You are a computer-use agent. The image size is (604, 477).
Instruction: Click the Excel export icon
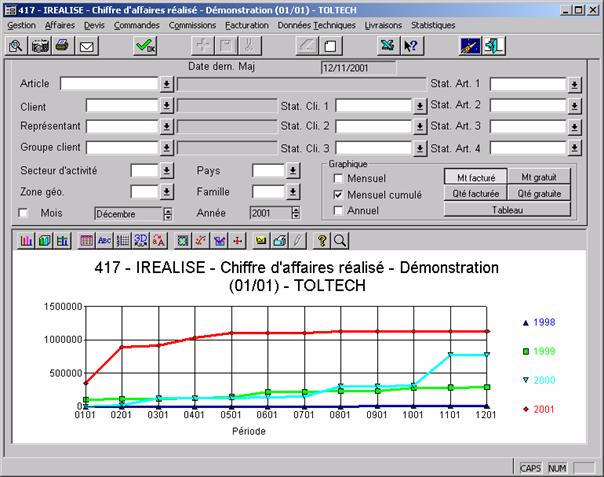[388, 46]
